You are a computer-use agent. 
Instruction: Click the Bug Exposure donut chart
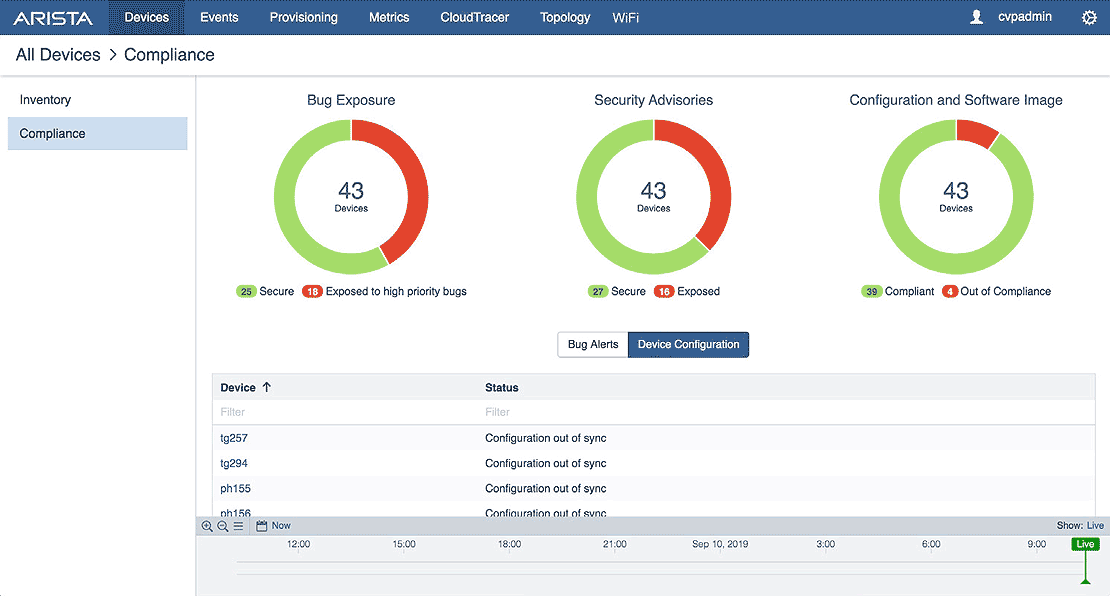(x=351, y=196)
